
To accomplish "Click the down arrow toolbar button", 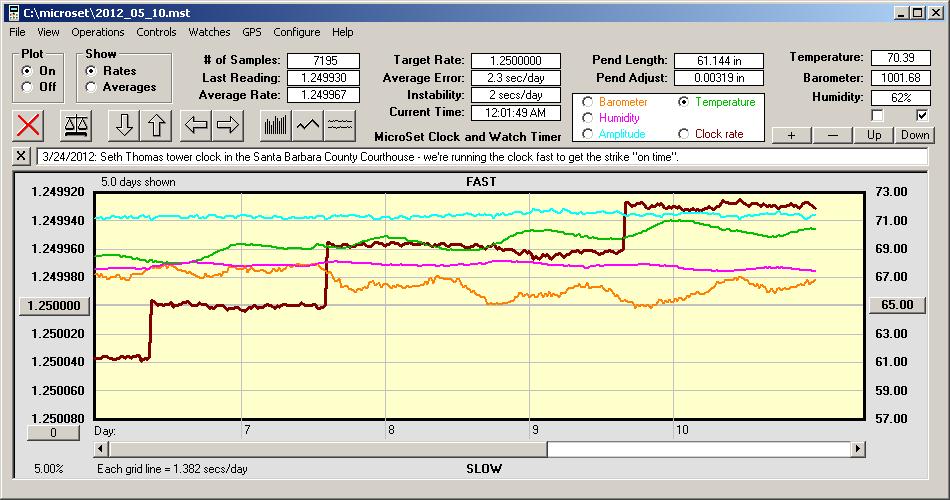I will coord(124,125).
